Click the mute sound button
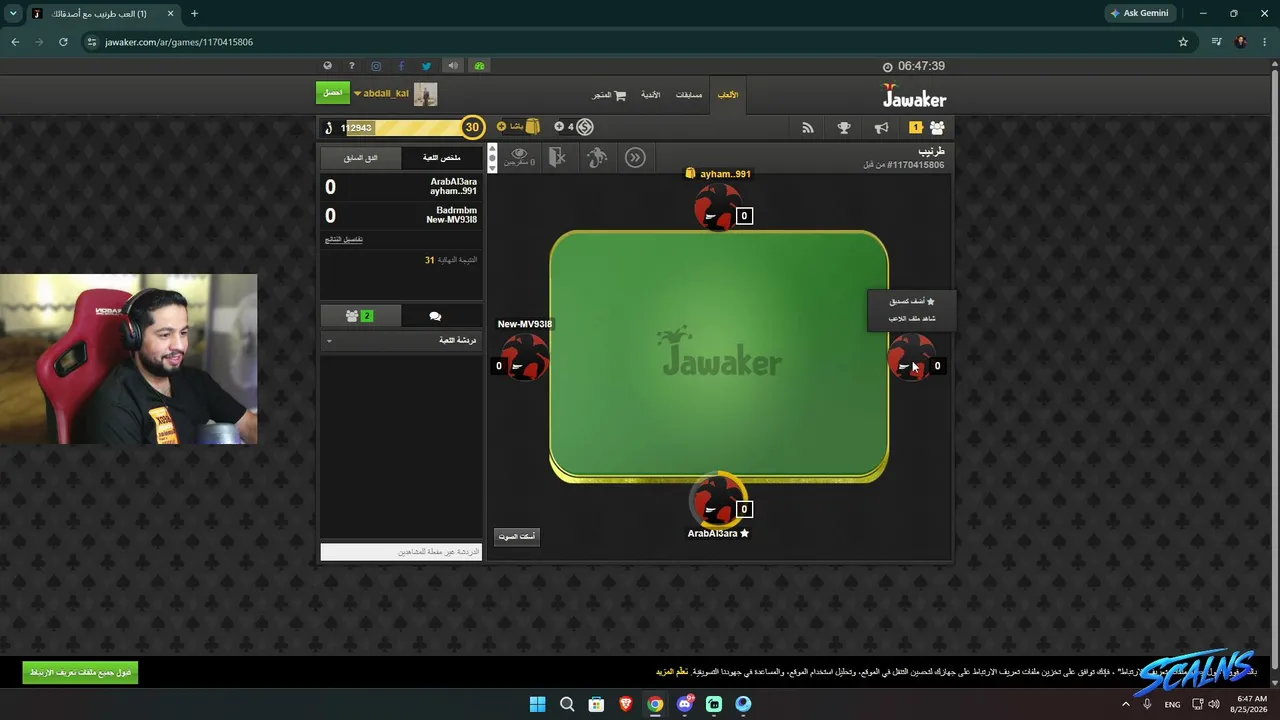The image size is (1280, 720). pyautogui.click(x=516, y=536)
